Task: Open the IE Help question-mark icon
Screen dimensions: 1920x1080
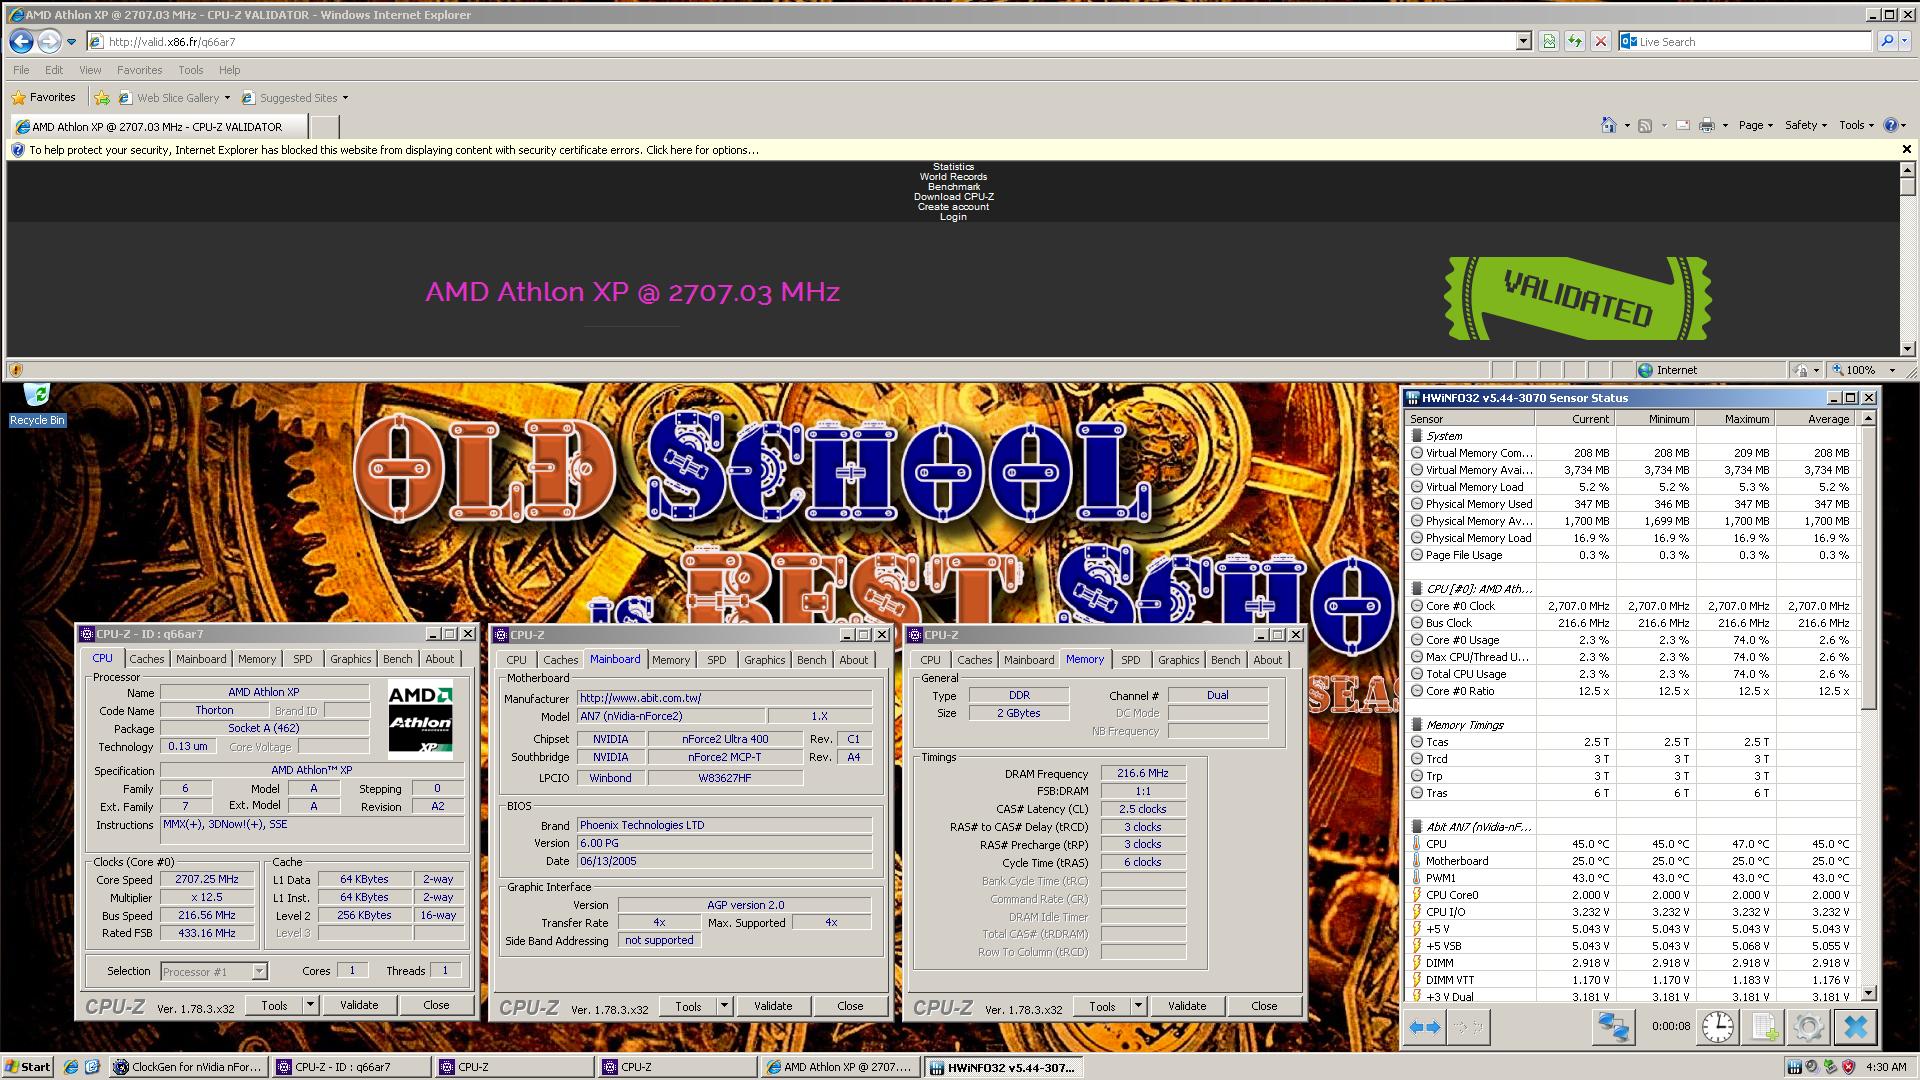Action: tap(1890, 125)
